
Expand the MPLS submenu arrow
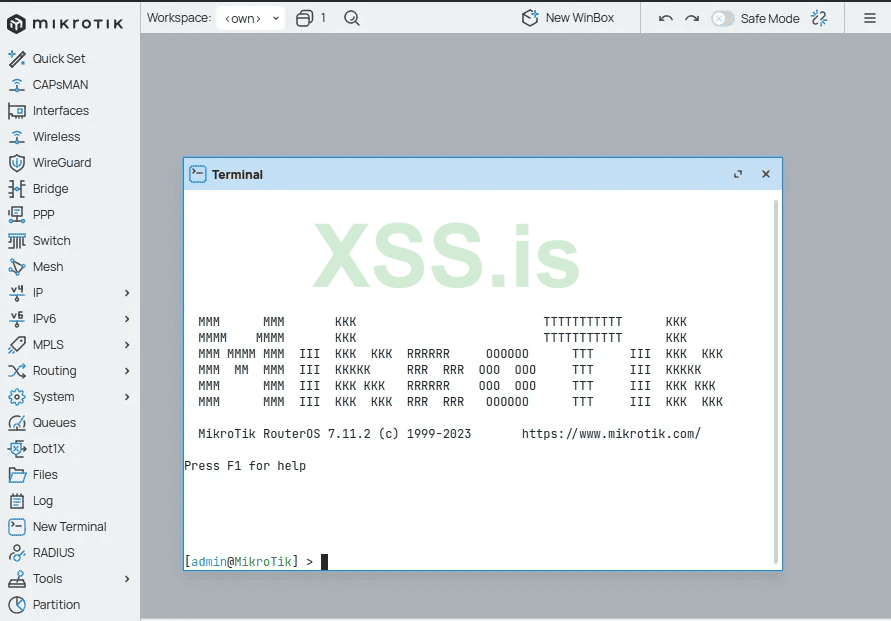[127, 345]
